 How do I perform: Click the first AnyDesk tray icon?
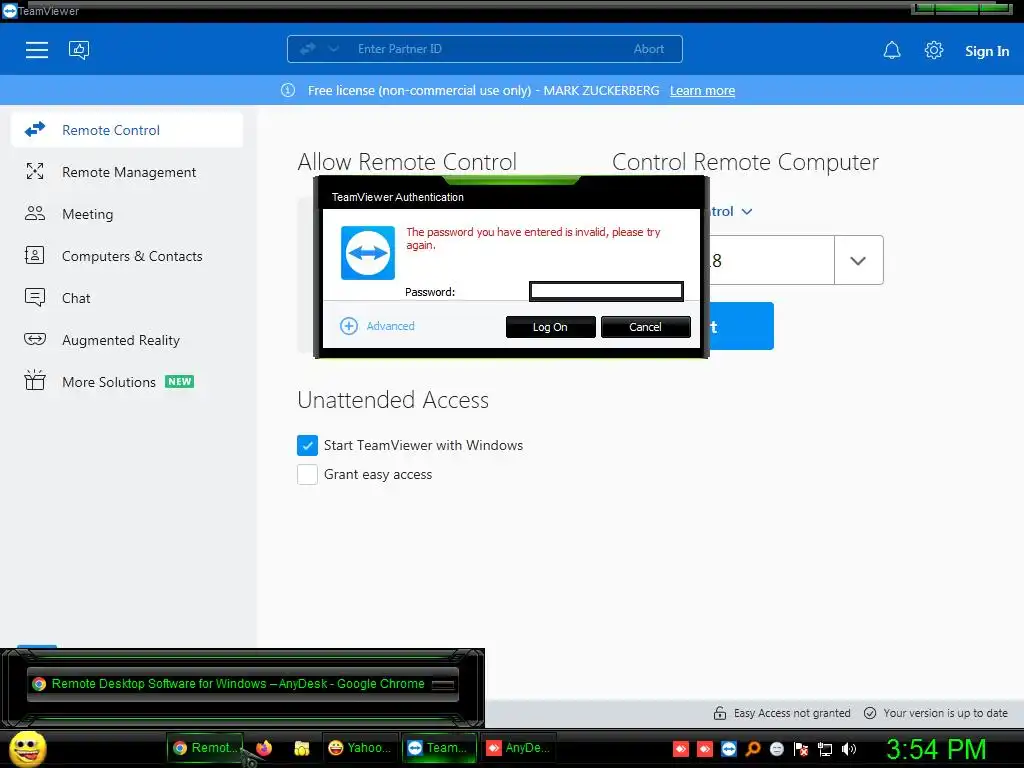point(680,749)
